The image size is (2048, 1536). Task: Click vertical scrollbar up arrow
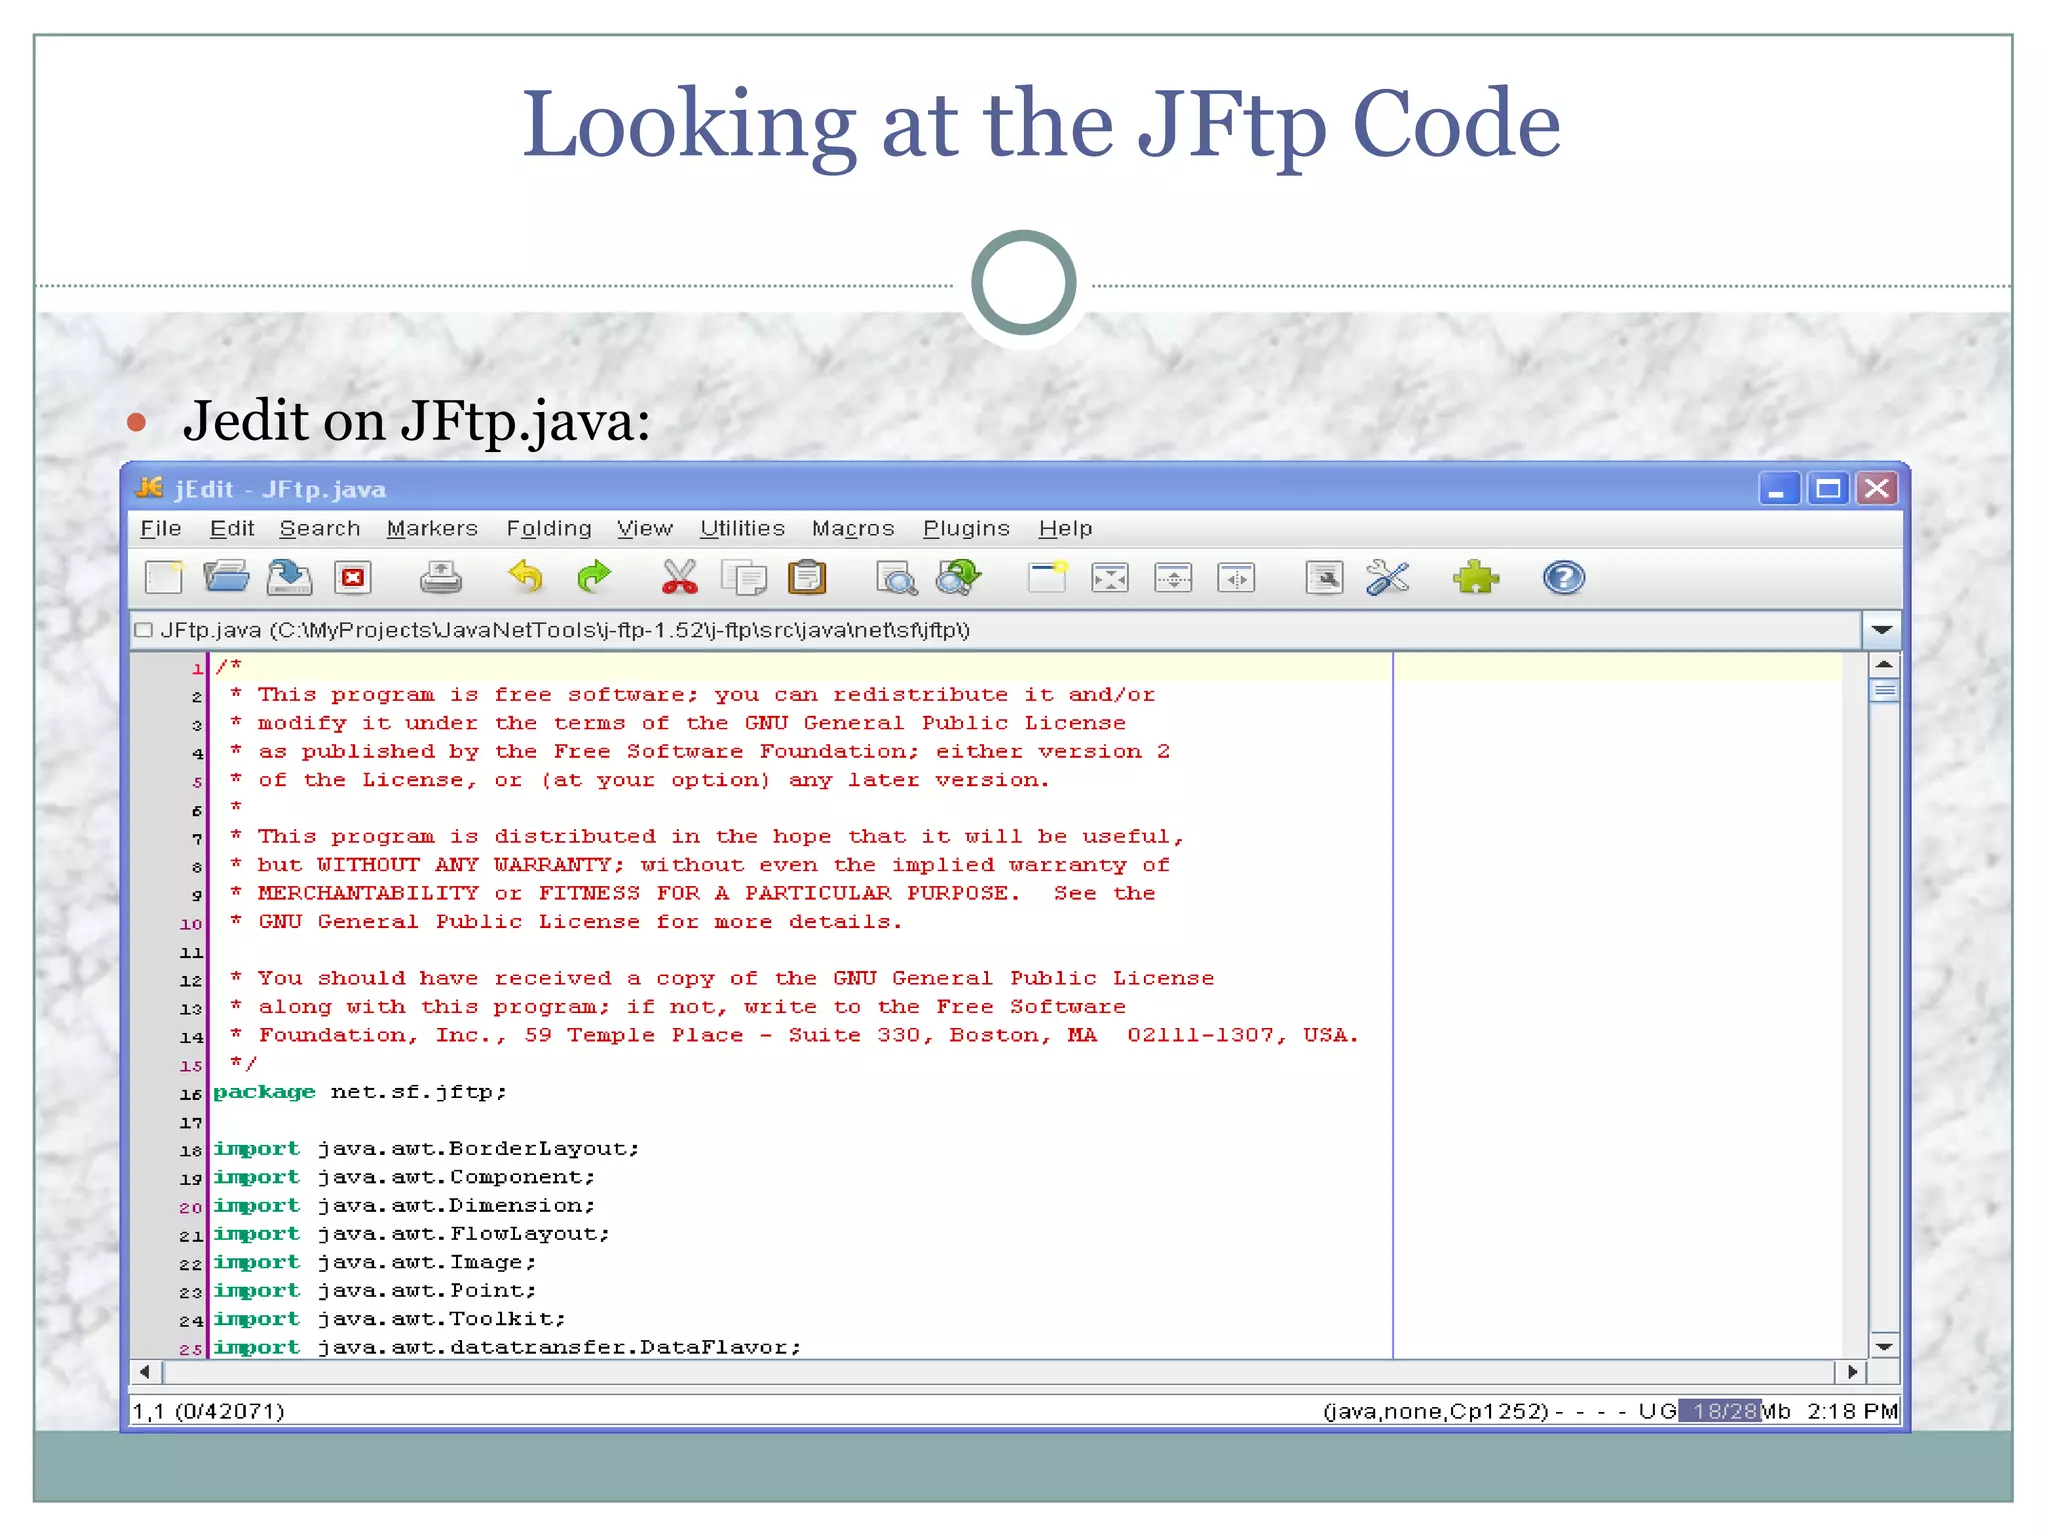pos(1884,664)
